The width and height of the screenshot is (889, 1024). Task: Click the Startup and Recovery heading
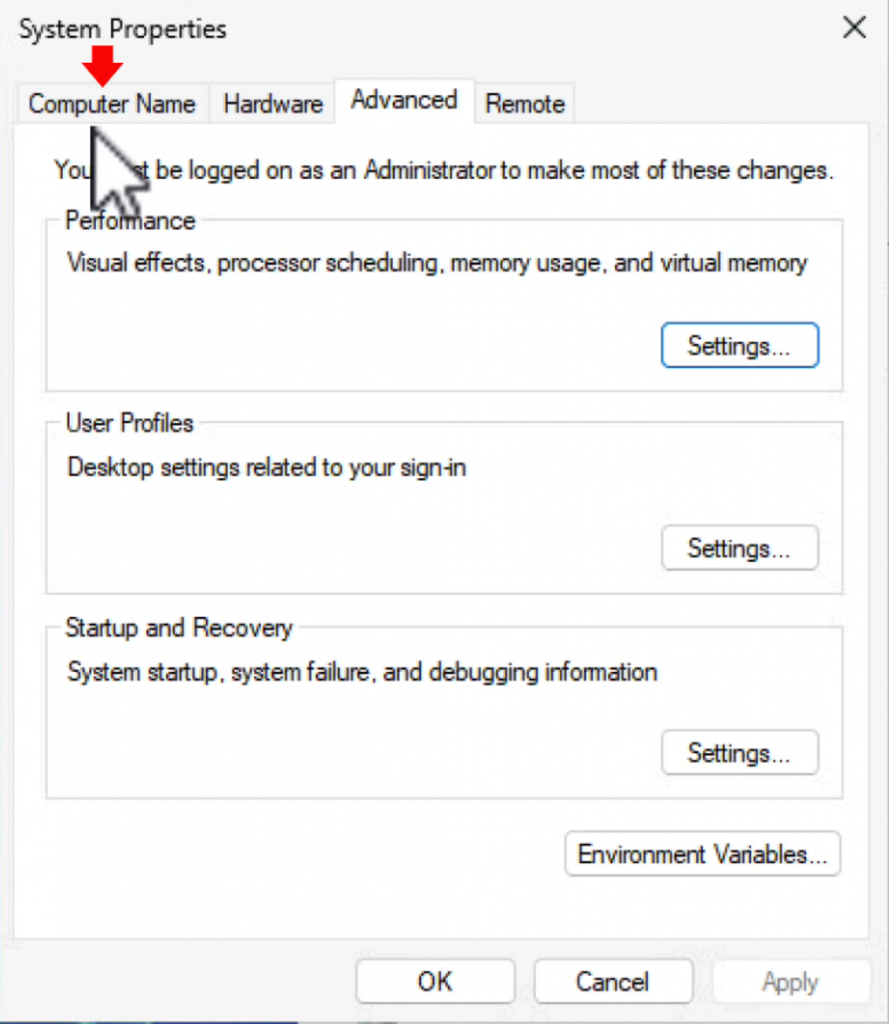[x=178, y=628]
